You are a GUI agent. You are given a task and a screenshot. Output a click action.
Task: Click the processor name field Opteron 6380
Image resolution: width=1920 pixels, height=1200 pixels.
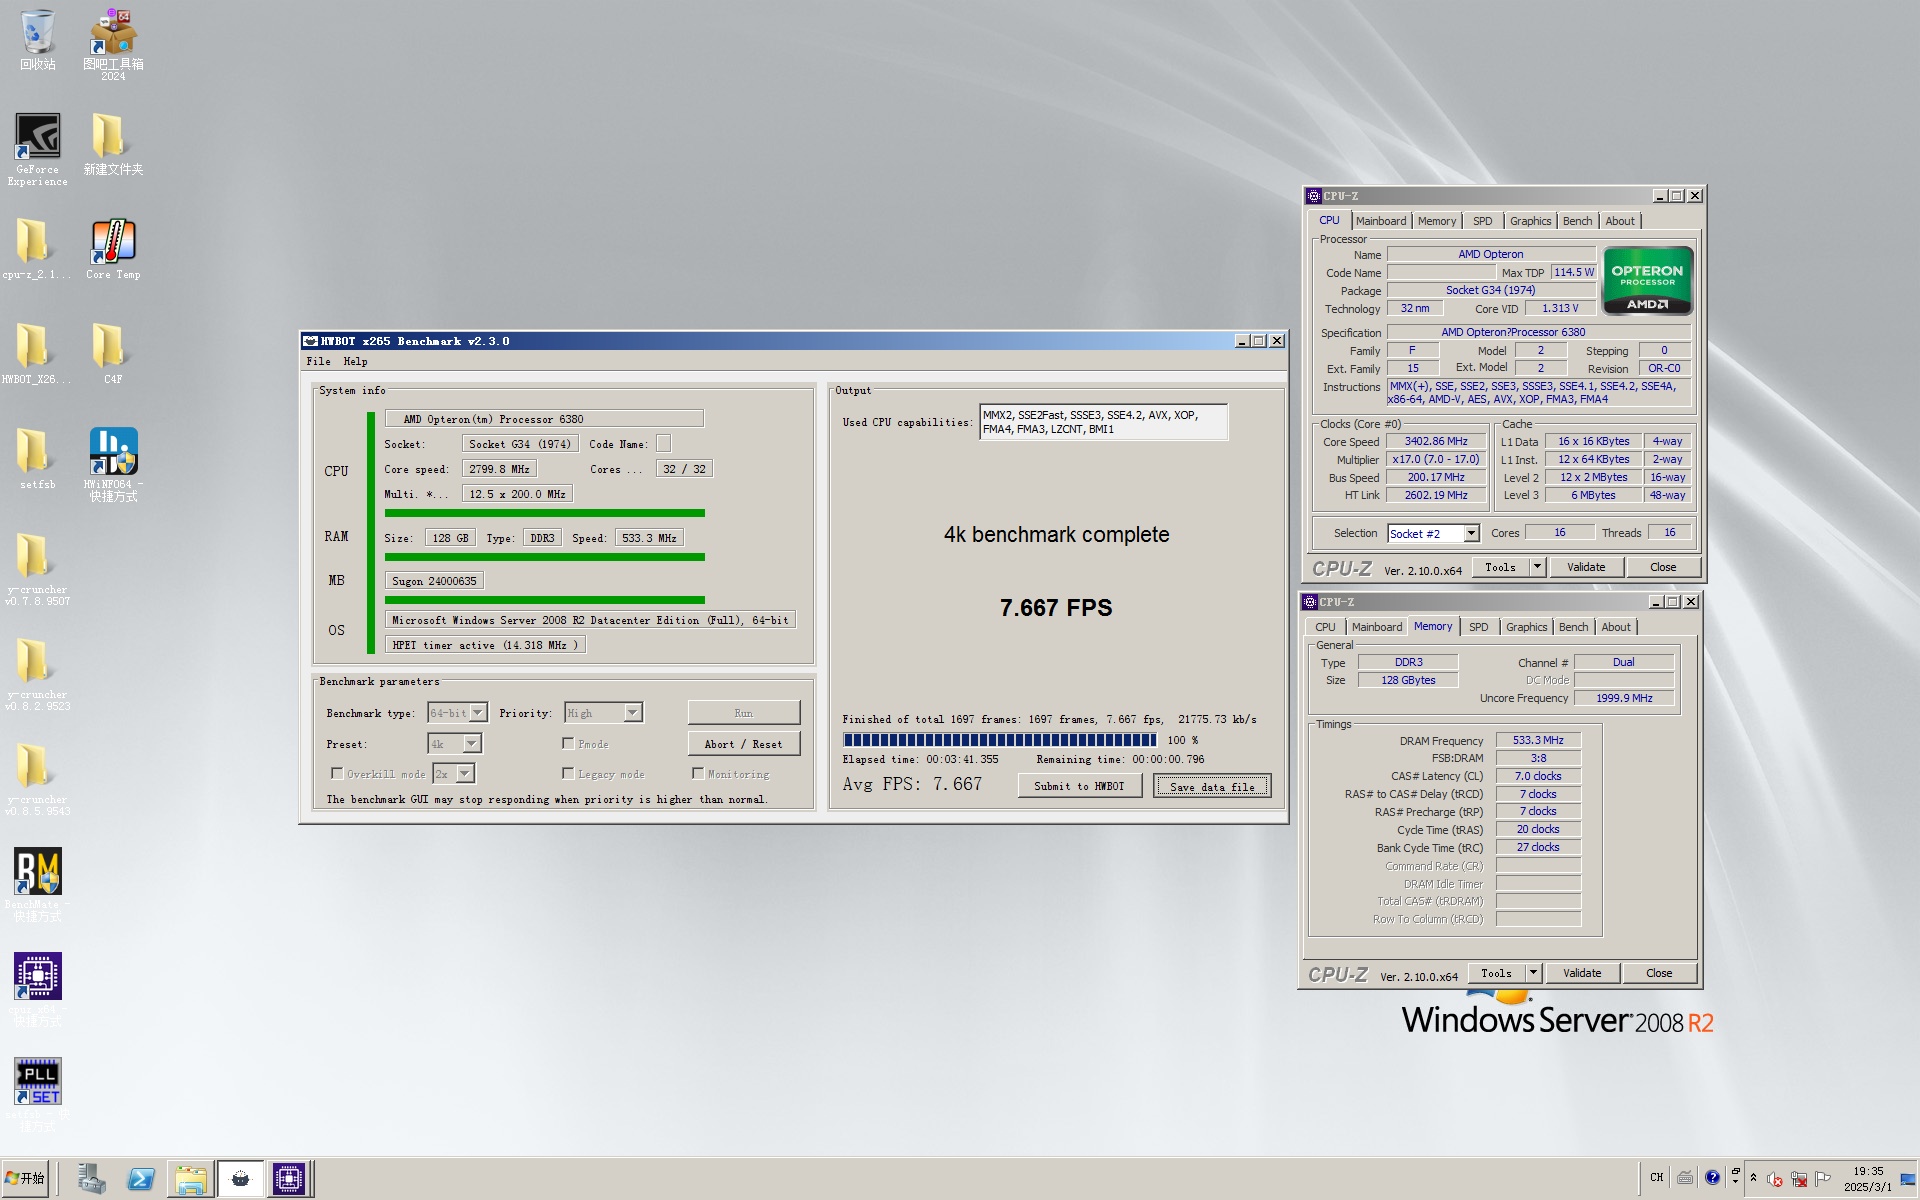point(544,419)
